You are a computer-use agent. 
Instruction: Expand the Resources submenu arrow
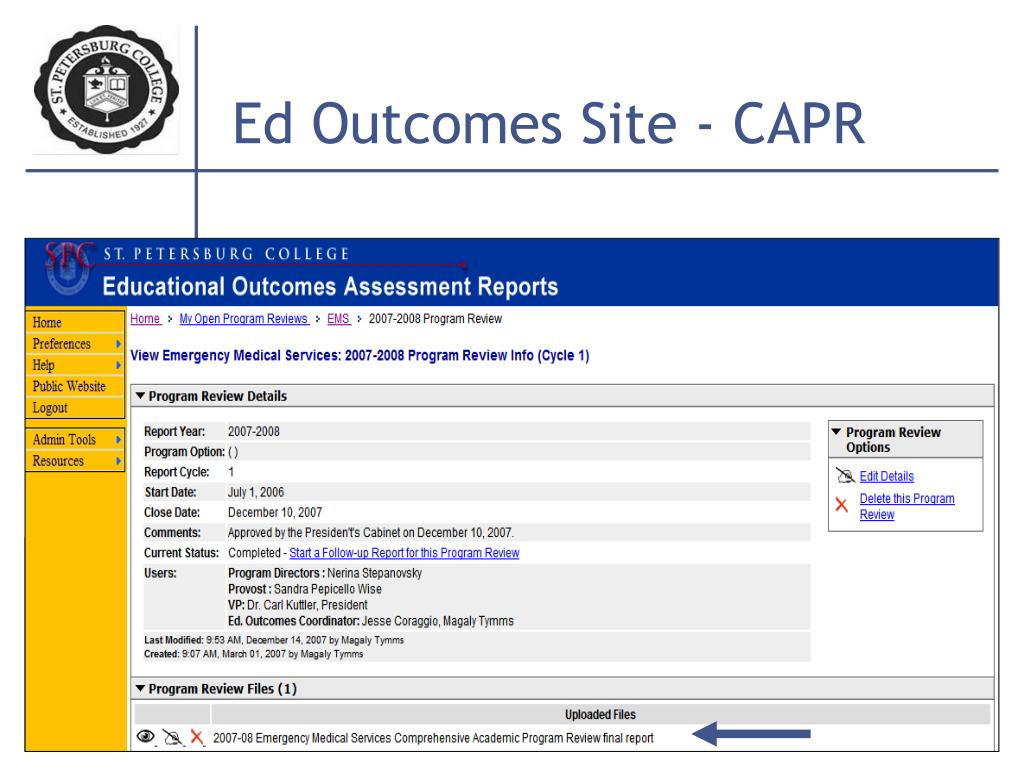pos(118,461)
